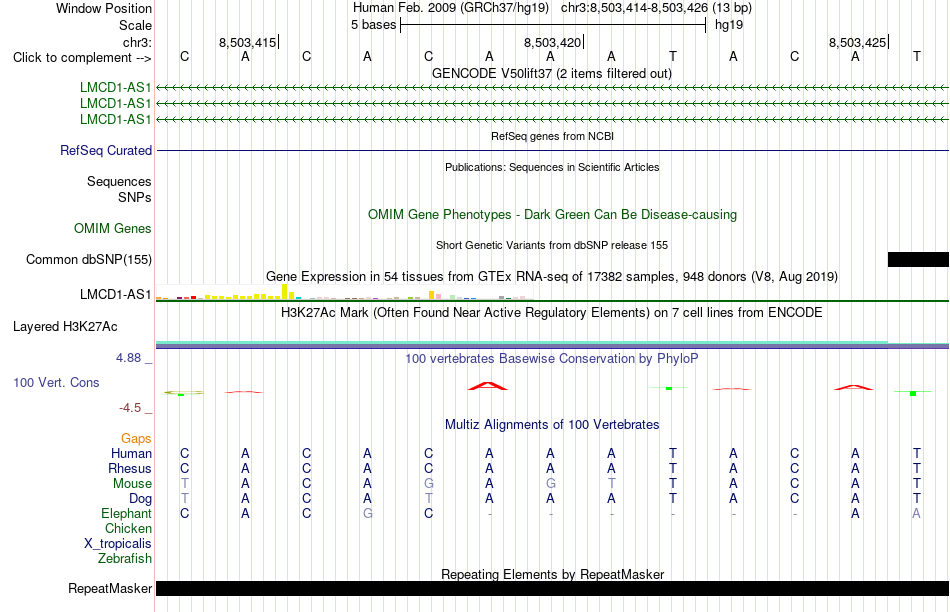Click the Layered H3K27Ac track label
The height and width of the screenshot is (612, 950).
coord(65,327)
